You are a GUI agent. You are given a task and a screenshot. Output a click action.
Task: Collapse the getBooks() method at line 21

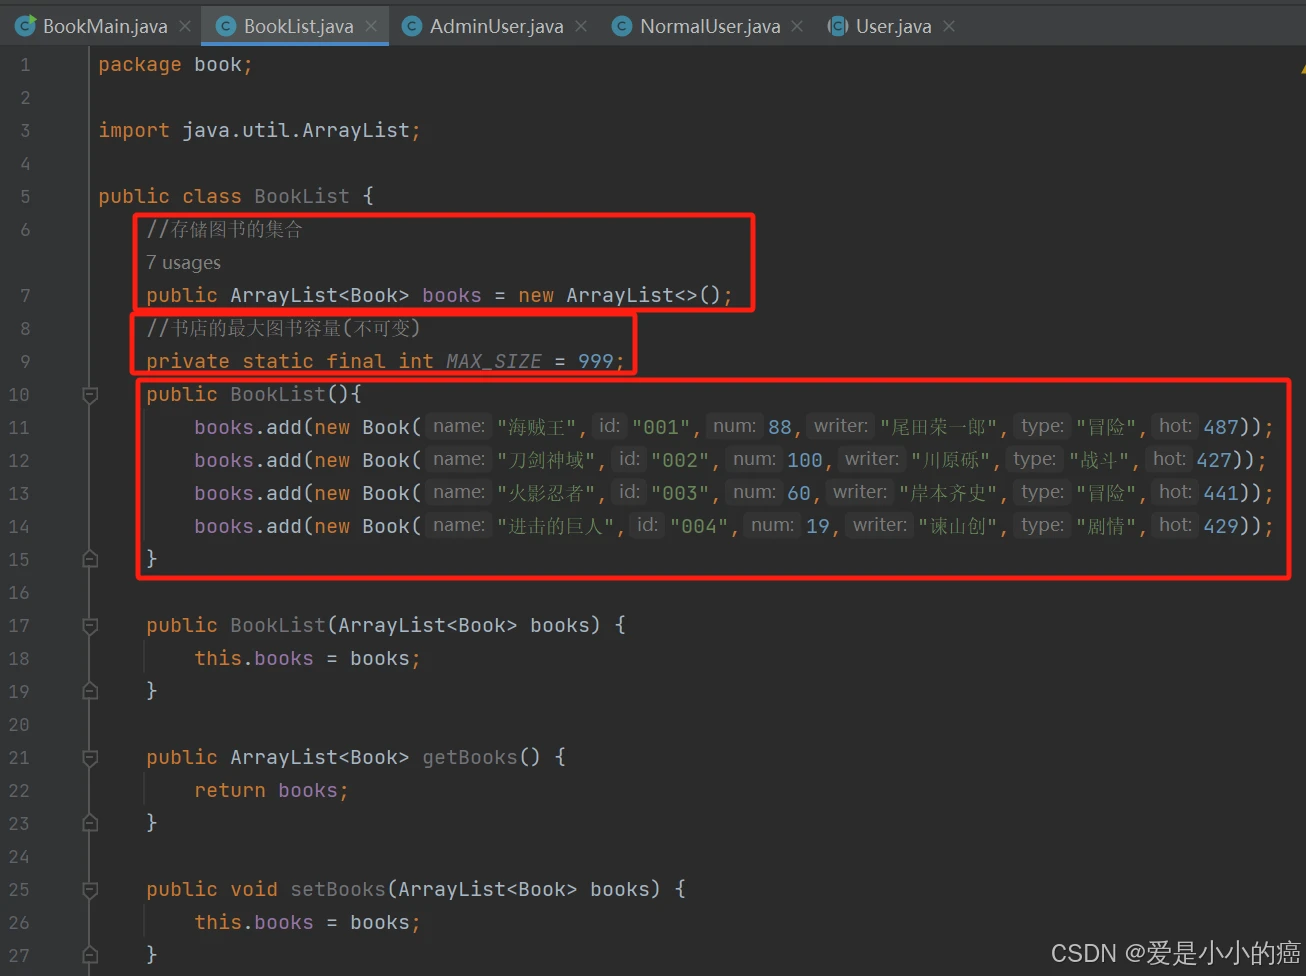click(x=90, y=758)
